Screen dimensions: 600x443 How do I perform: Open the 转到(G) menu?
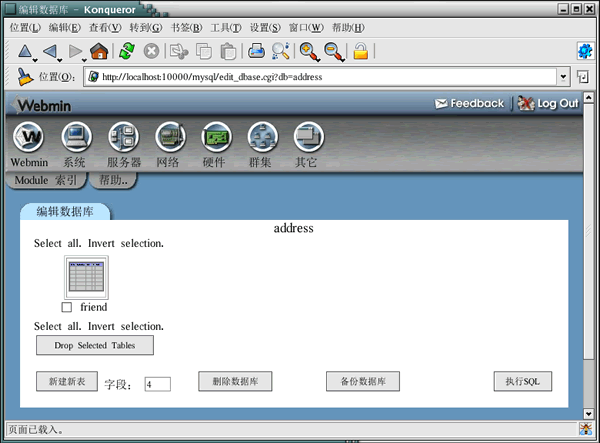[146, 28]
